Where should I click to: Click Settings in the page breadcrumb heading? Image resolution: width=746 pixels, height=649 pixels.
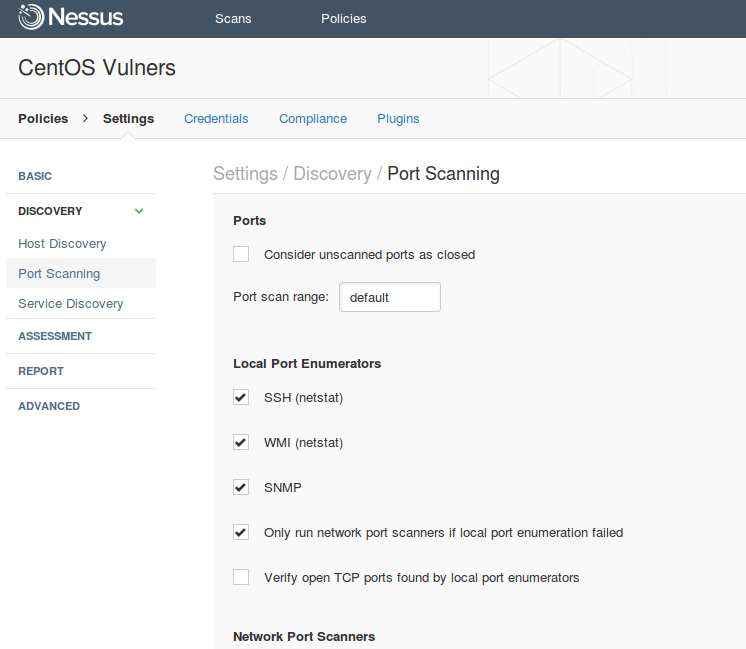[245, 174]
